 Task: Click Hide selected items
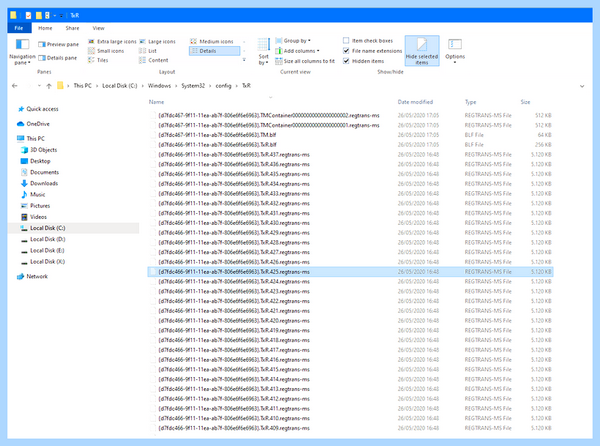422,51
